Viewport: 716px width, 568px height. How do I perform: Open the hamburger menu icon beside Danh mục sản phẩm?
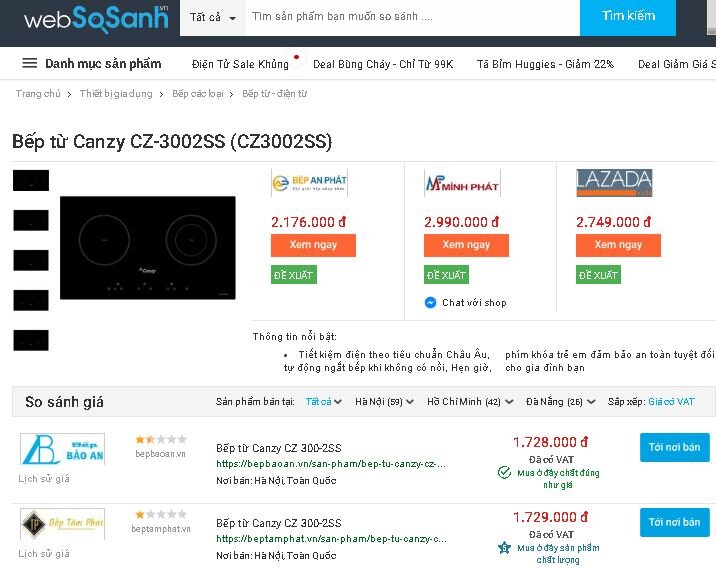pyautogui.click(x=30, y=63)
